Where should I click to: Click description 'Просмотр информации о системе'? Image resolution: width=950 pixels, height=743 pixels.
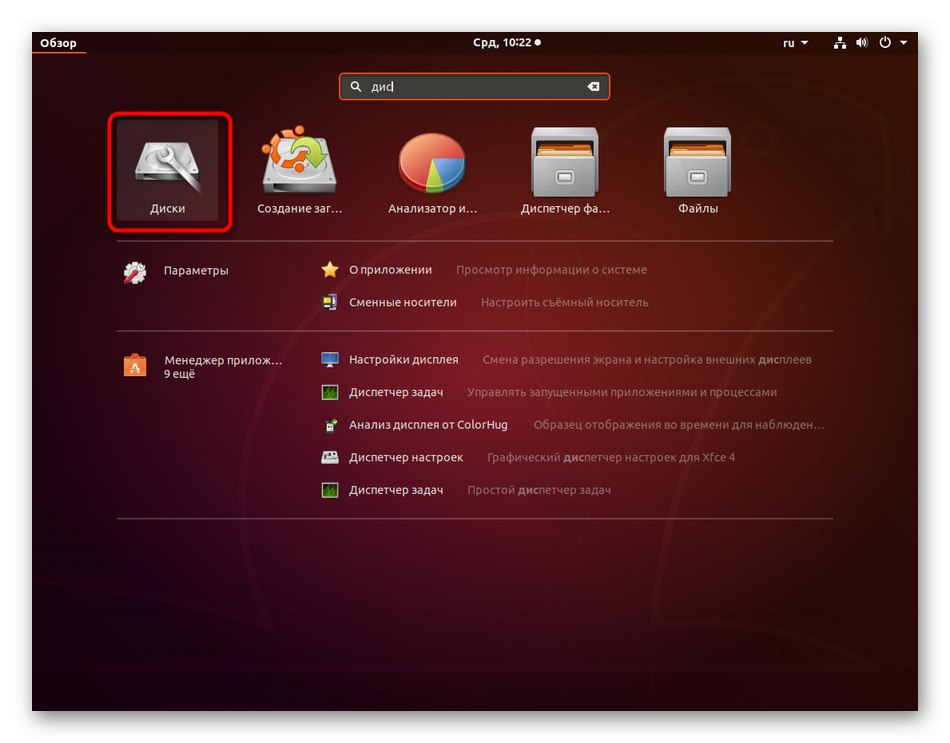[x=551, y=270]
